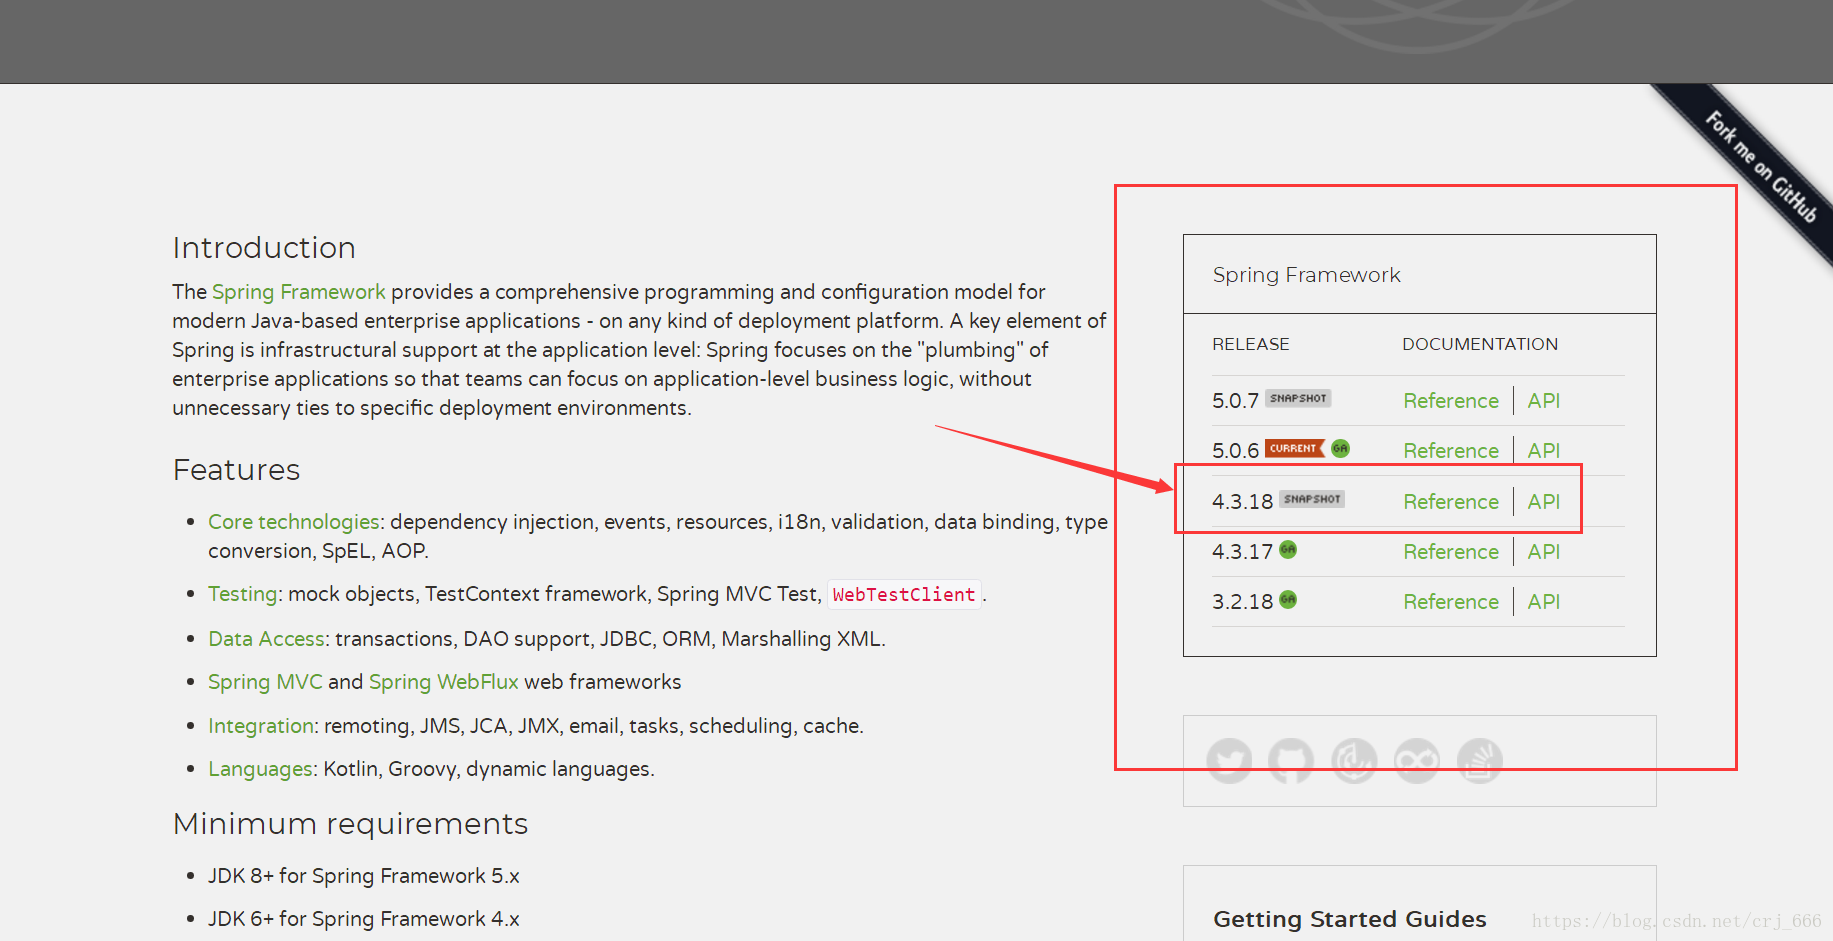Open the Core technologies link
Image resolution: width=1833 pixels, height=941 pixels.
coord(294,522)
